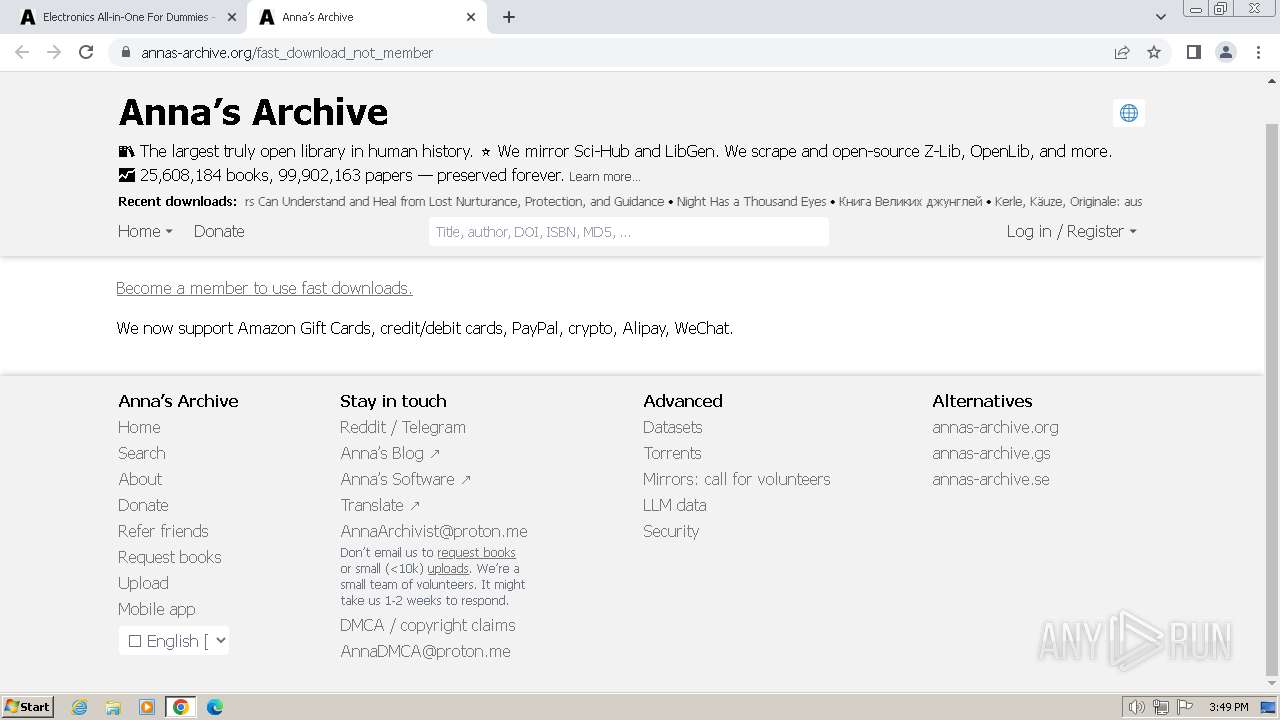This screenshot has height=720, width=1280.
Task: Open the About link
Action: 140,479
